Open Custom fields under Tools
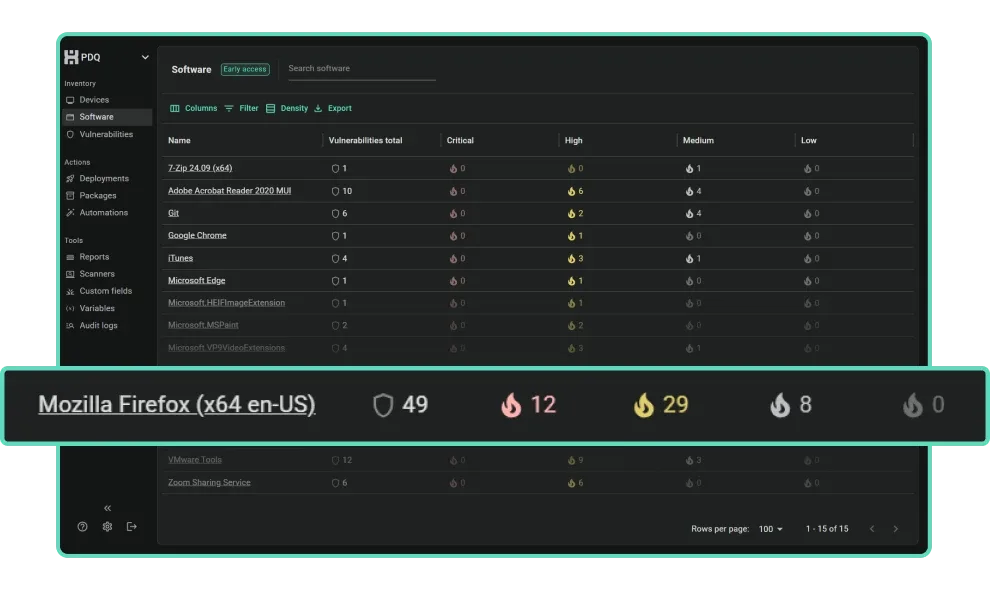The width and height of the screenshot is (990, 590). click(x=107, y=291)
